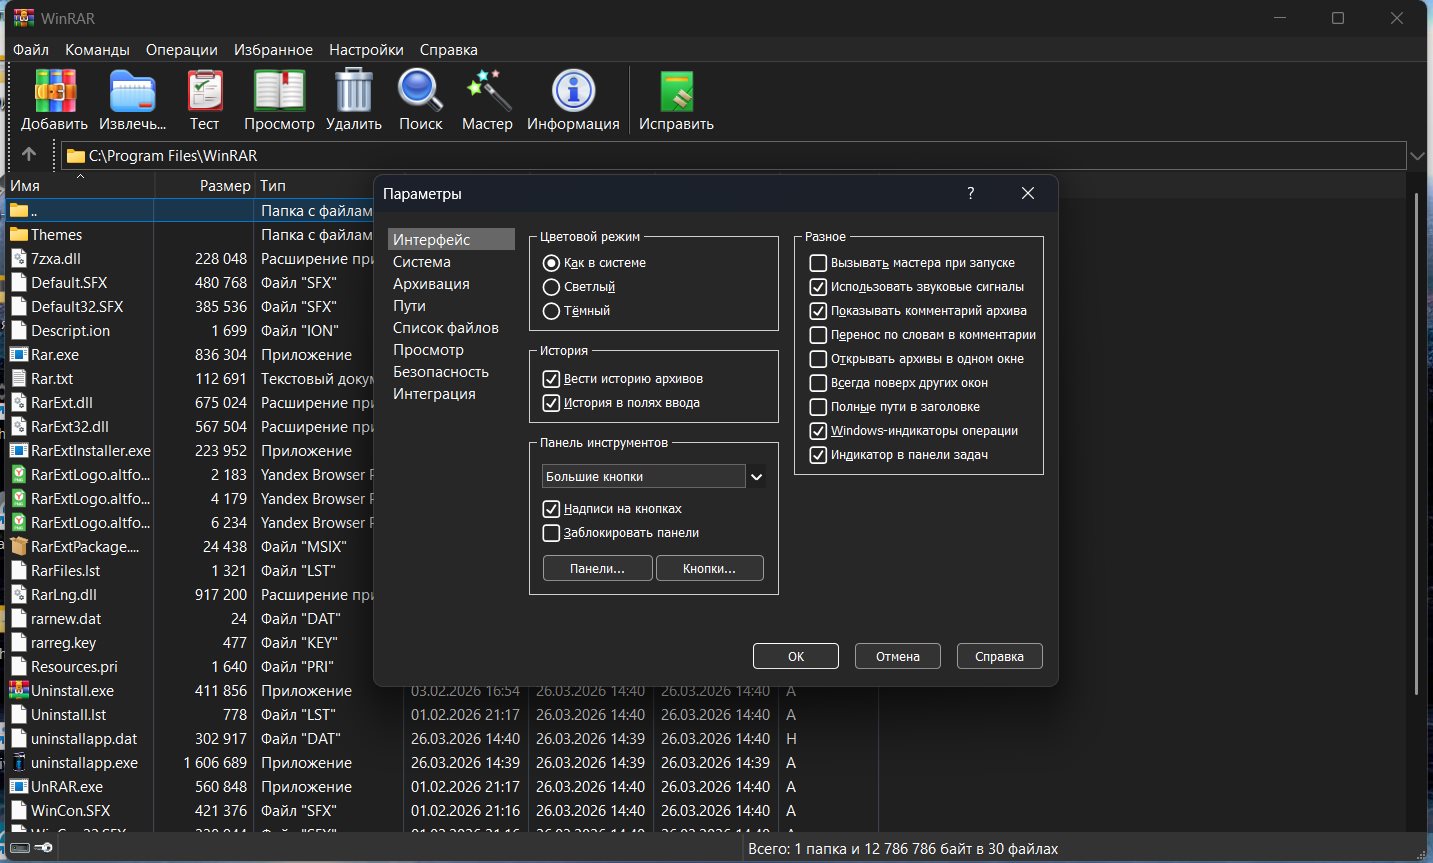Click the Имя column header sort arrow

[x=80, y=177]
